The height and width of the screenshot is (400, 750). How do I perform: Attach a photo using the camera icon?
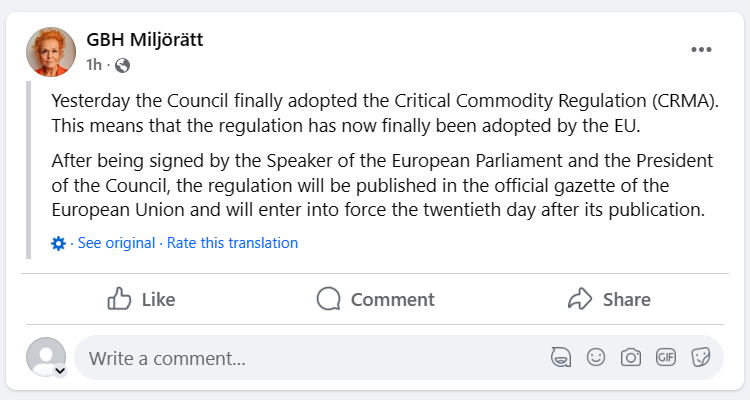(x=631, y=357)
